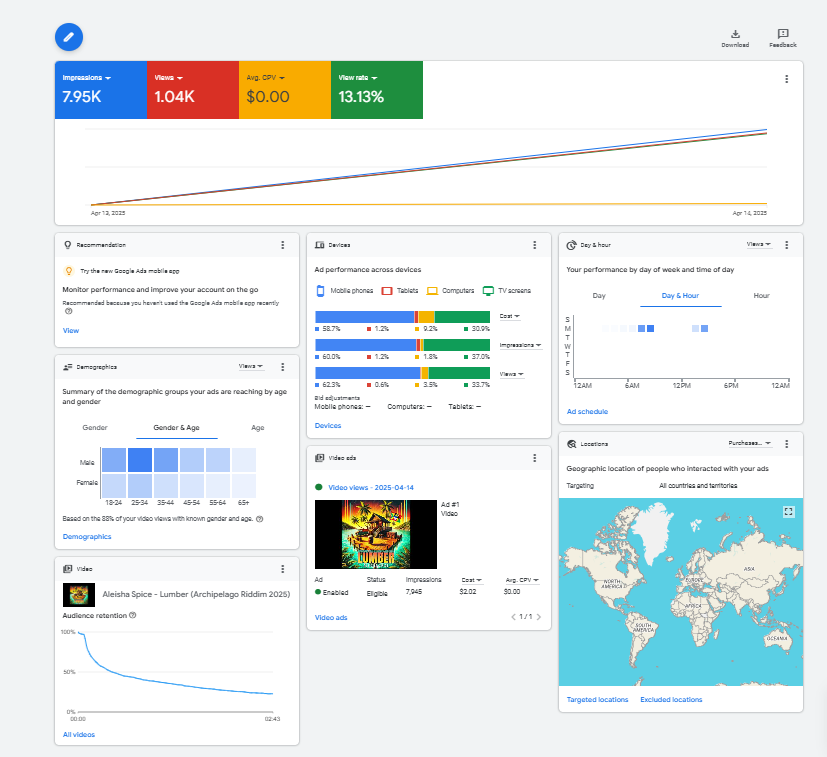Click fullscreen icon on the world map
The width and height of the screenshot is (827, 757).
coord(788,511)
